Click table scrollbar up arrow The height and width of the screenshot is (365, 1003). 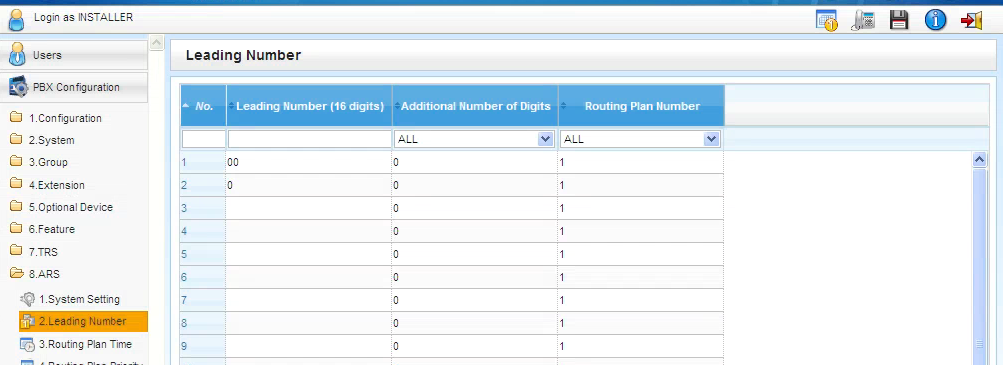point(979,160)
